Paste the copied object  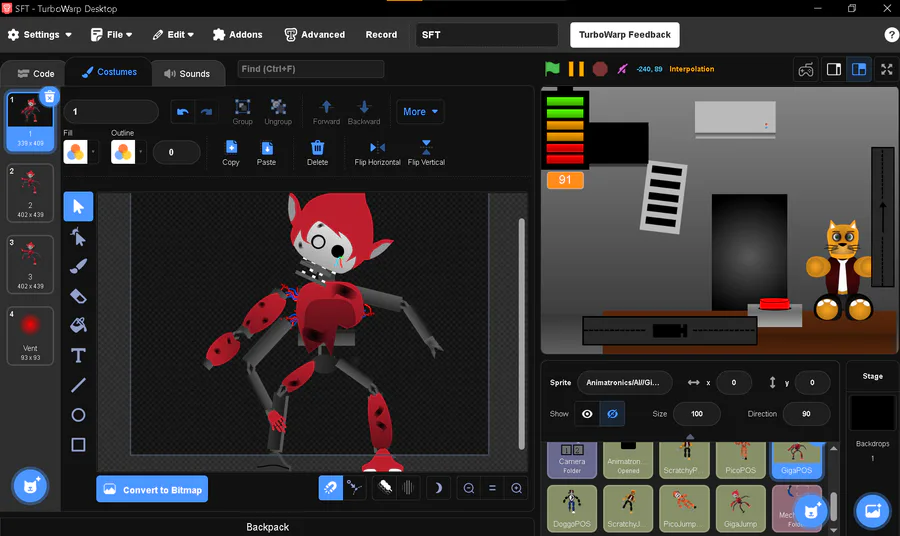coord(266,153)
